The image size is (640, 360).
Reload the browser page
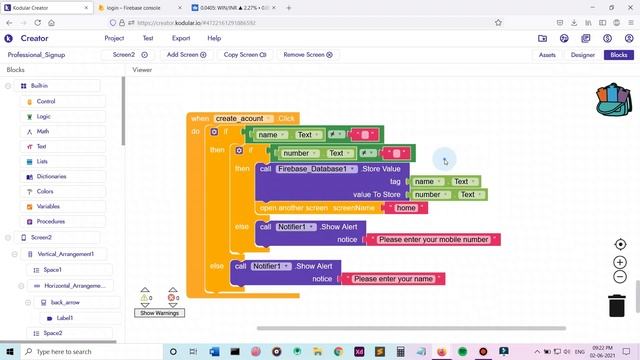38,23
